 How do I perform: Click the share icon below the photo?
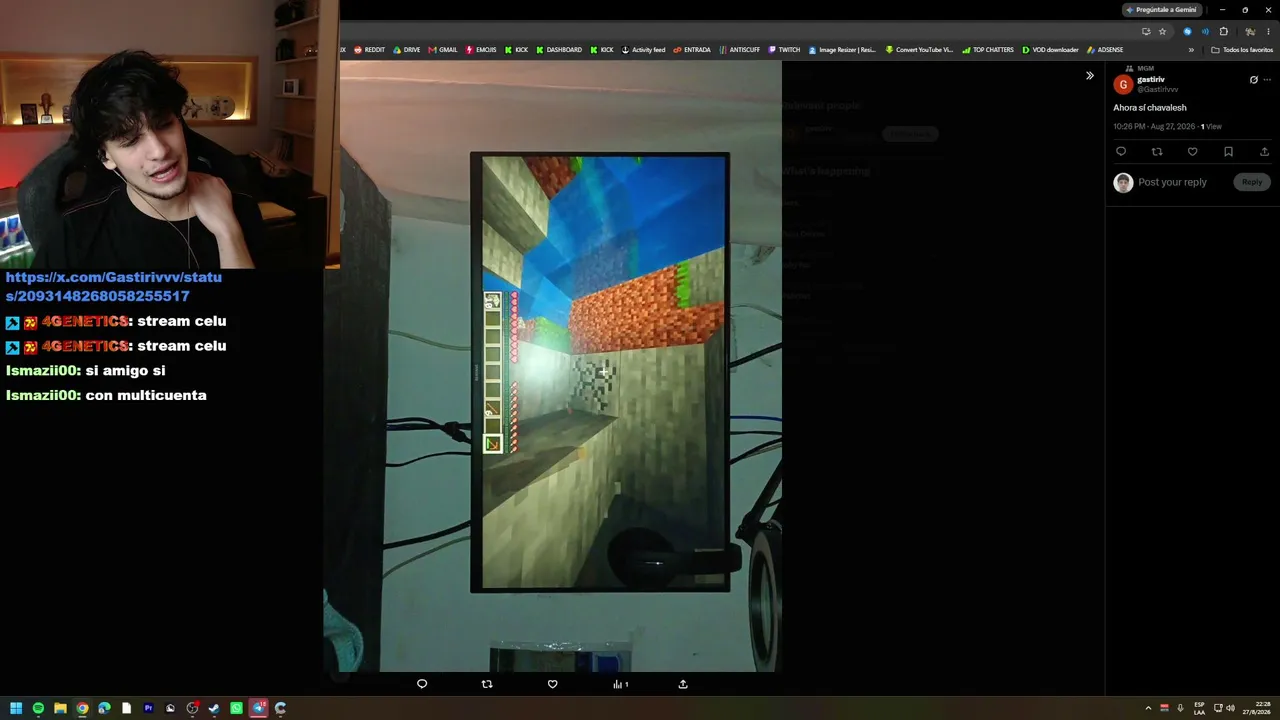click(x=683, y=684)
